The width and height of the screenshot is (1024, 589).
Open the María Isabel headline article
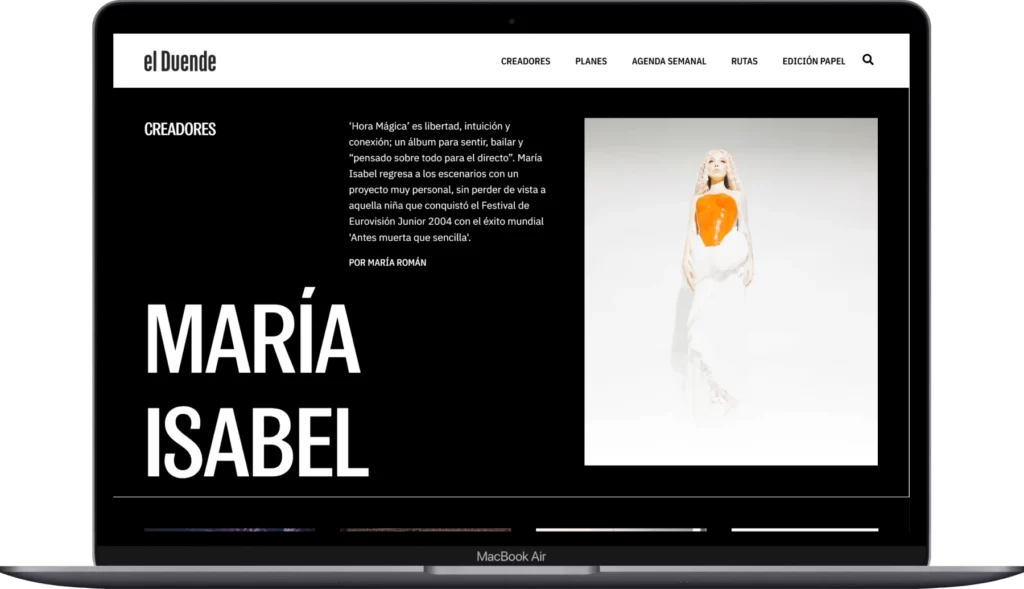tap(256, 390)
